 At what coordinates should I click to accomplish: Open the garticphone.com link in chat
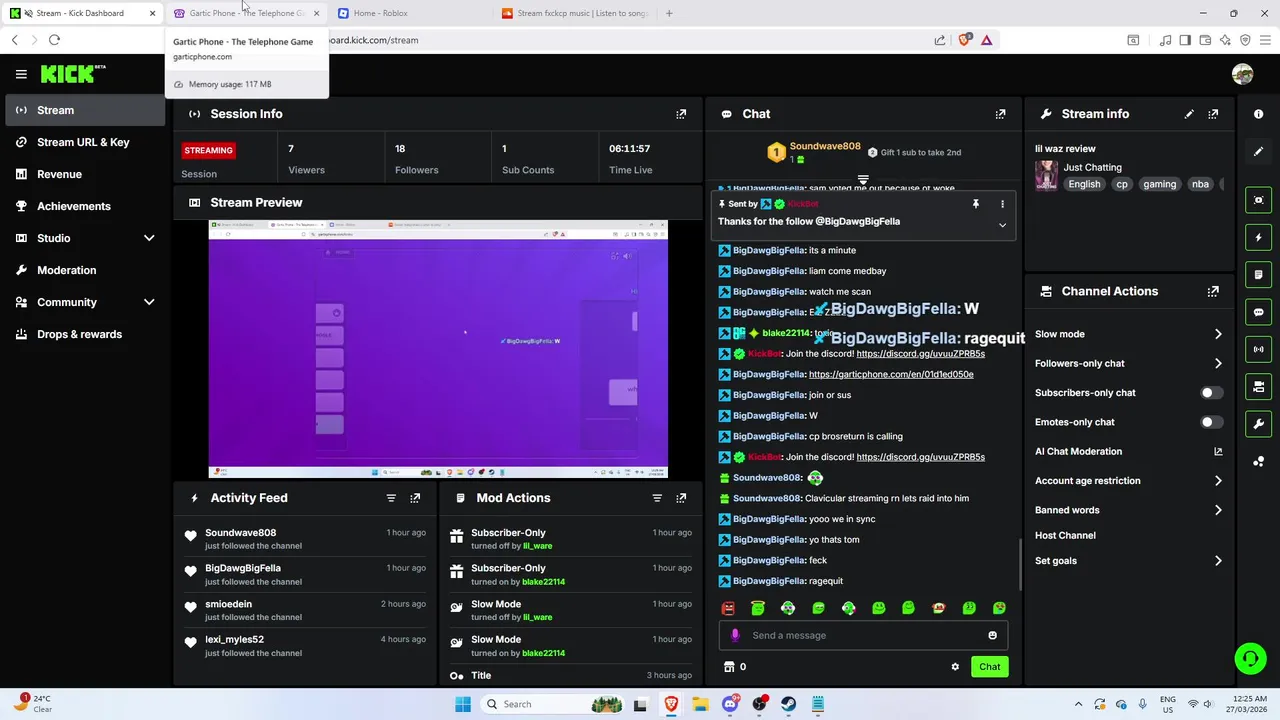(891, 374)
